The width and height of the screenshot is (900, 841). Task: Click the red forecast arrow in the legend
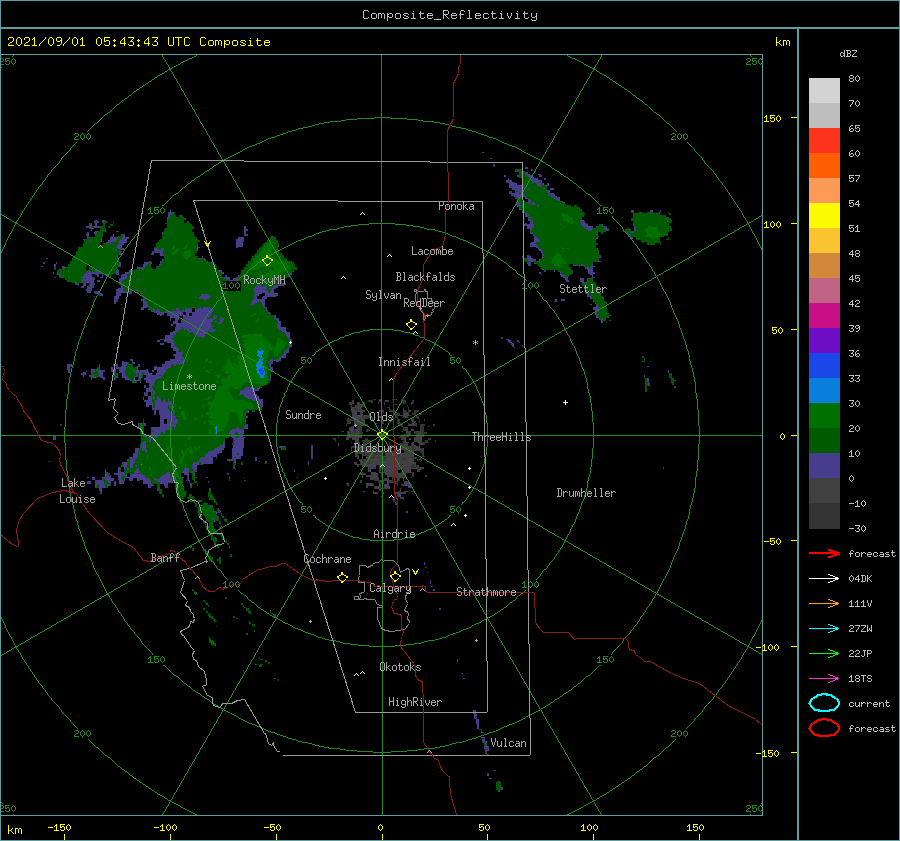pos(824,553)
